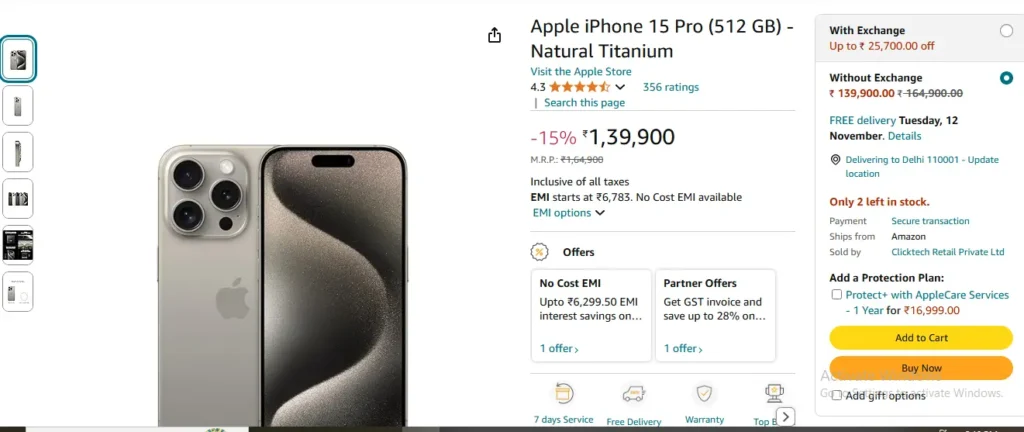Click the location pin icon near Delivering to Delhi
The width and height of the screenshot is (1024, 432).
[x=835, y=160]
